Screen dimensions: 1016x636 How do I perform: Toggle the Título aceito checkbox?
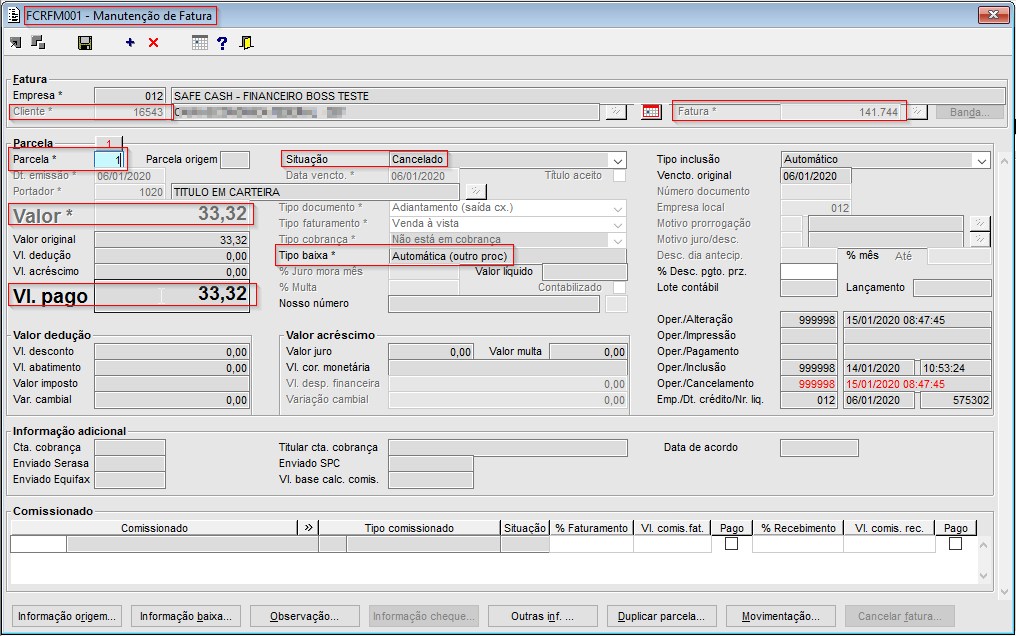coord(619,176)
